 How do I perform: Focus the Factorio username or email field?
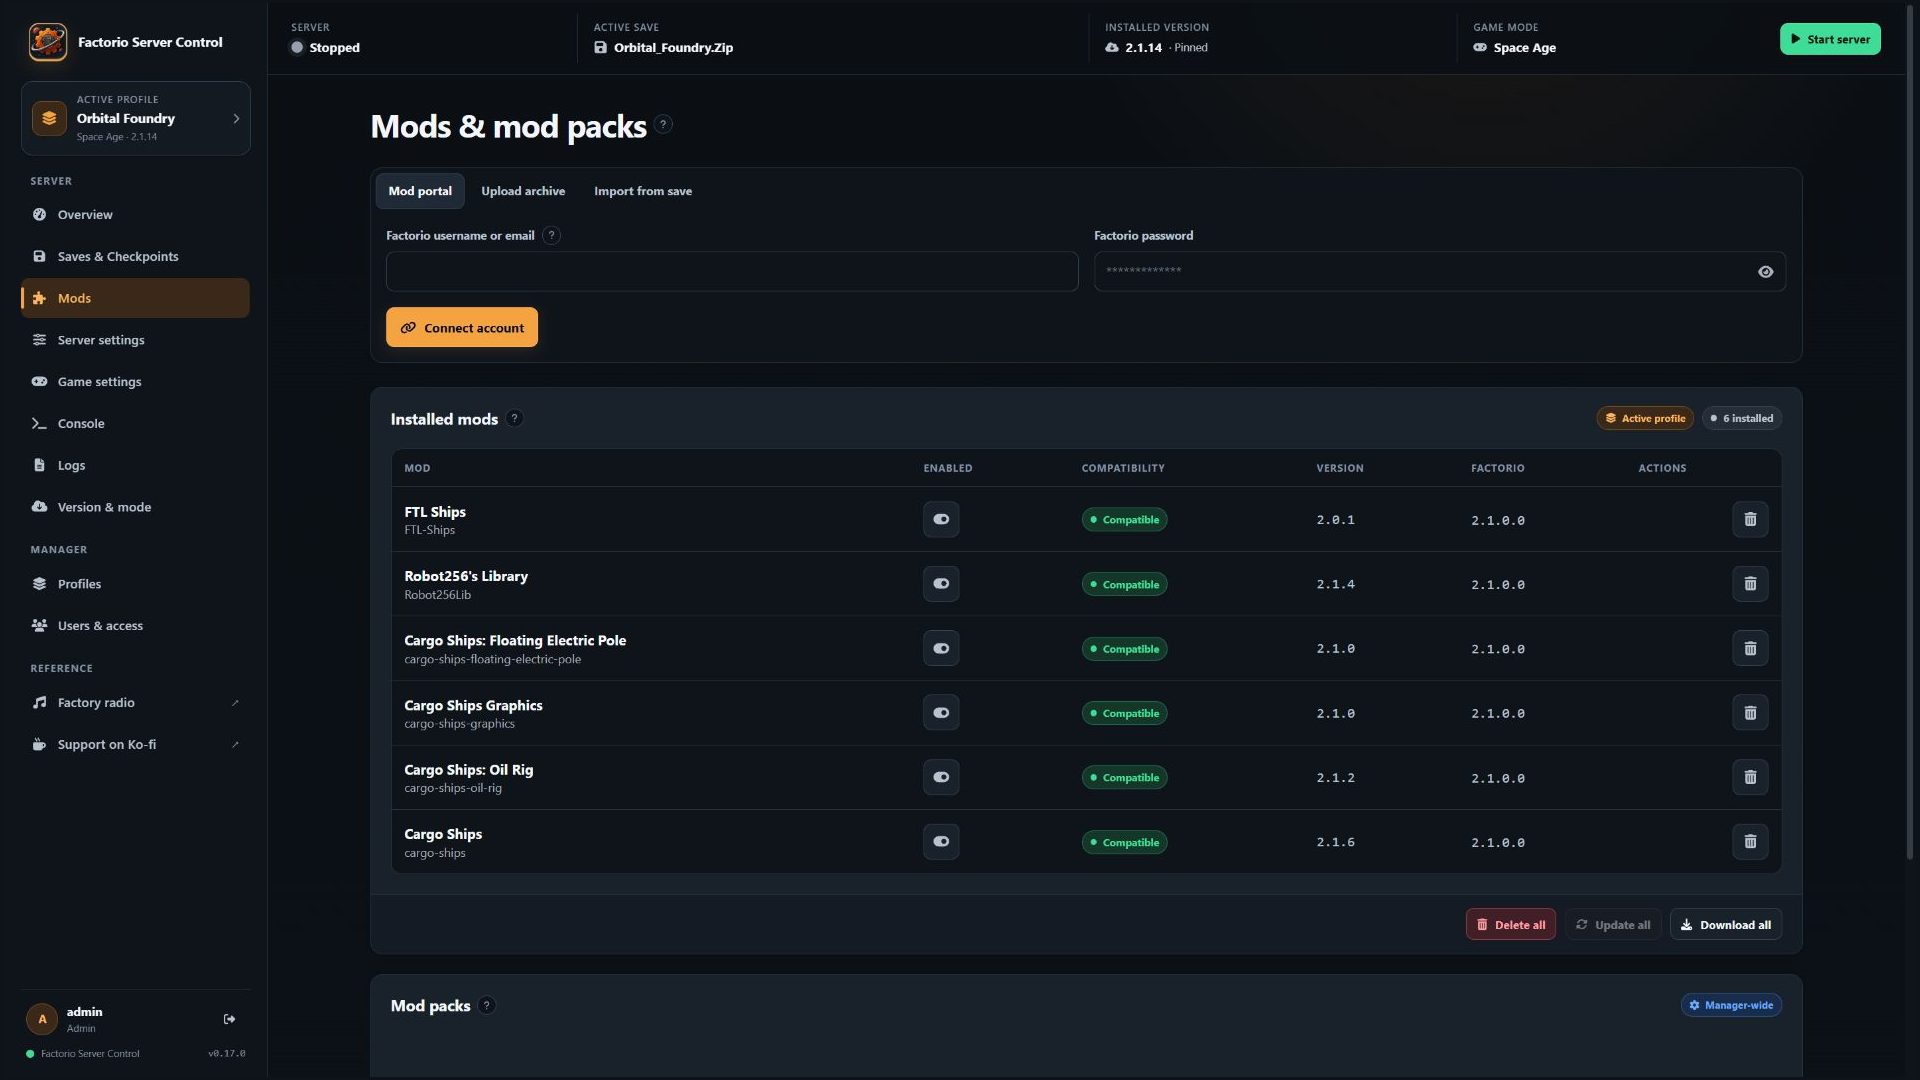pos(732,272)
